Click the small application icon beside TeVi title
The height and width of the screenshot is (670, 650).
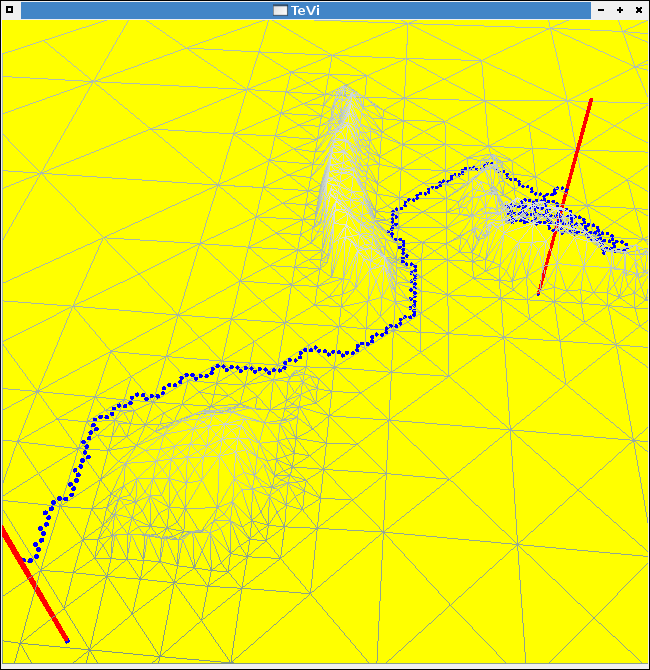click(280, 10)
